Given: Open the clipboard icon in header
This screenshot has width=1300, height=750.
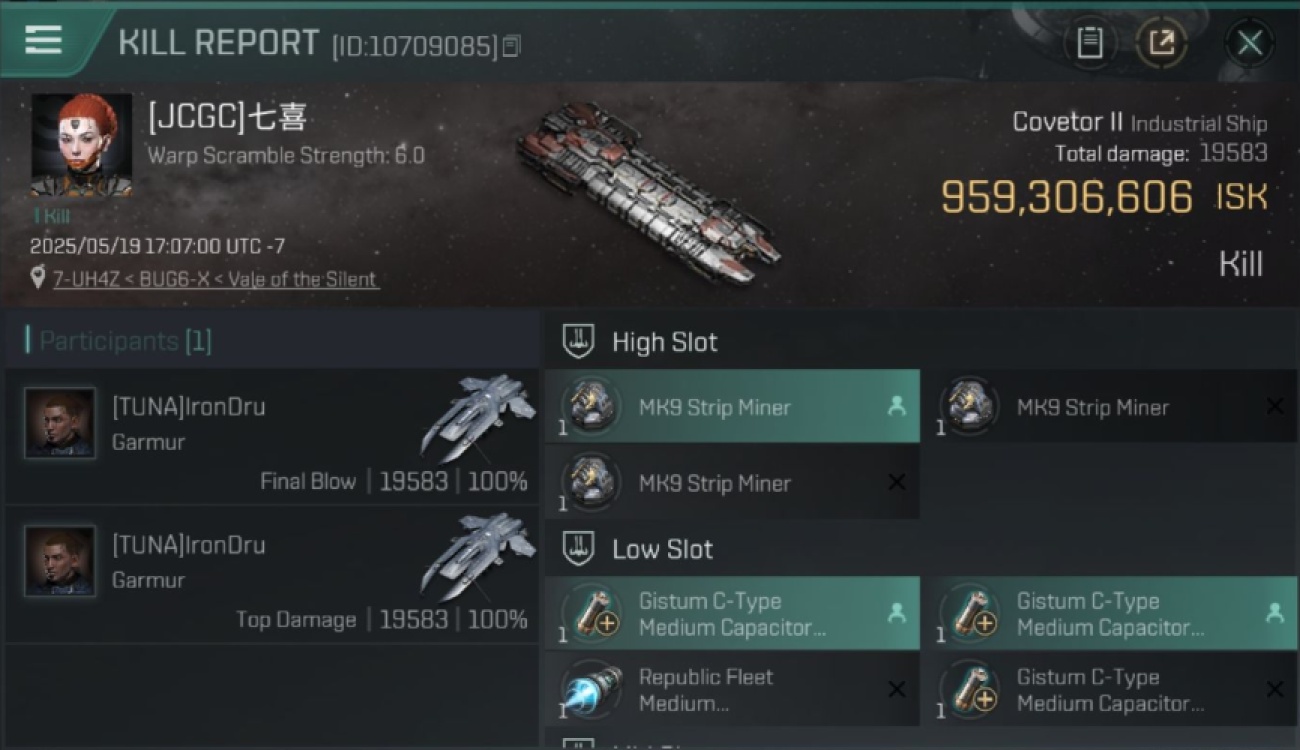Looking at the screenshot, I should coord(1090,43).
